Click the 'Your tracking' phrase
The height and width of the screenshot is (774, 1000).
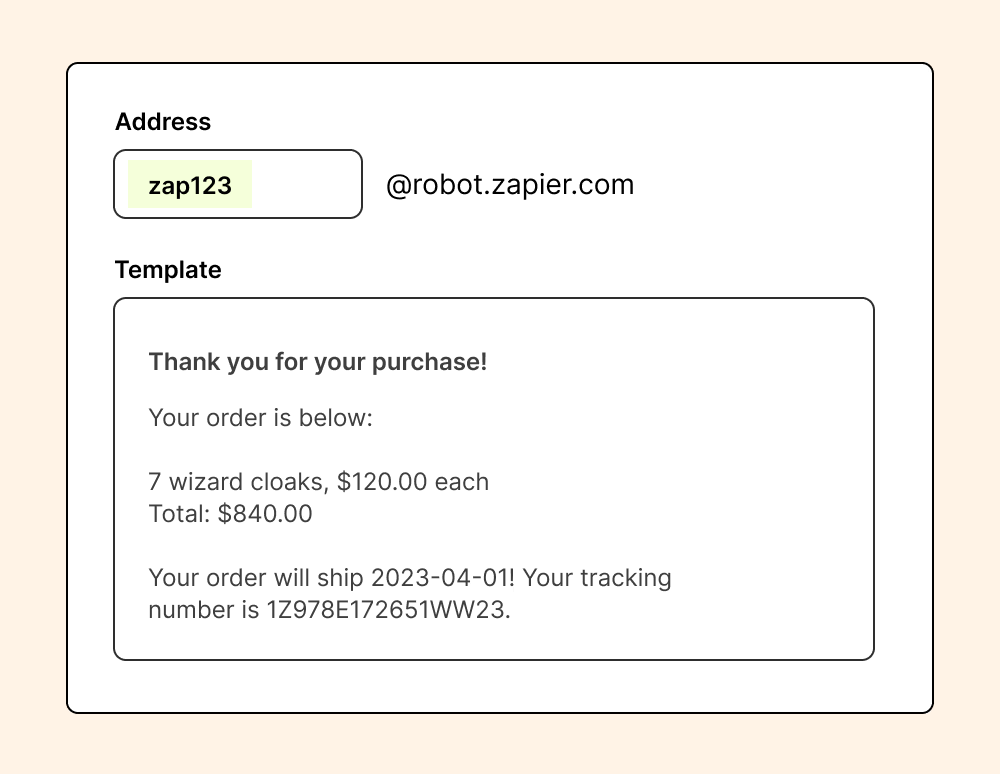click(597, 578)
